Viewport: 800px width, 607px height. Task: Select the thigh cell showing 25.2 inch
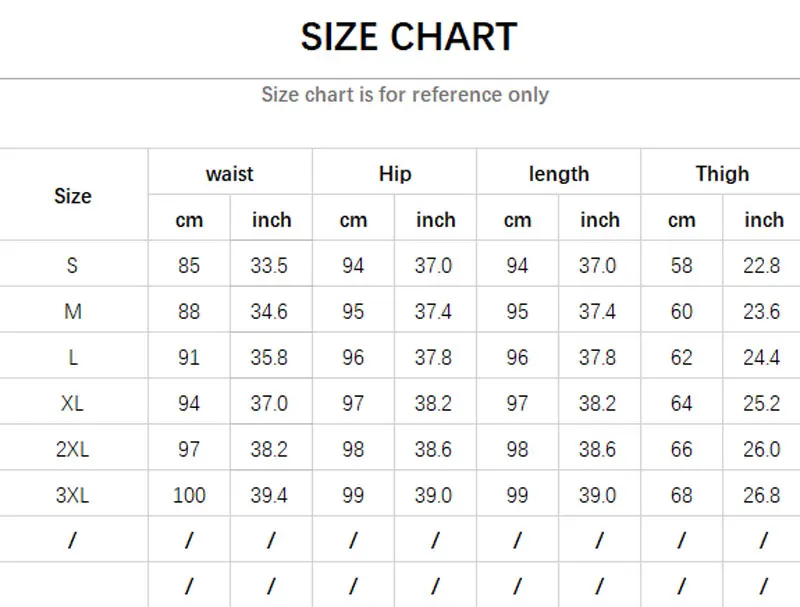(762, 404)
